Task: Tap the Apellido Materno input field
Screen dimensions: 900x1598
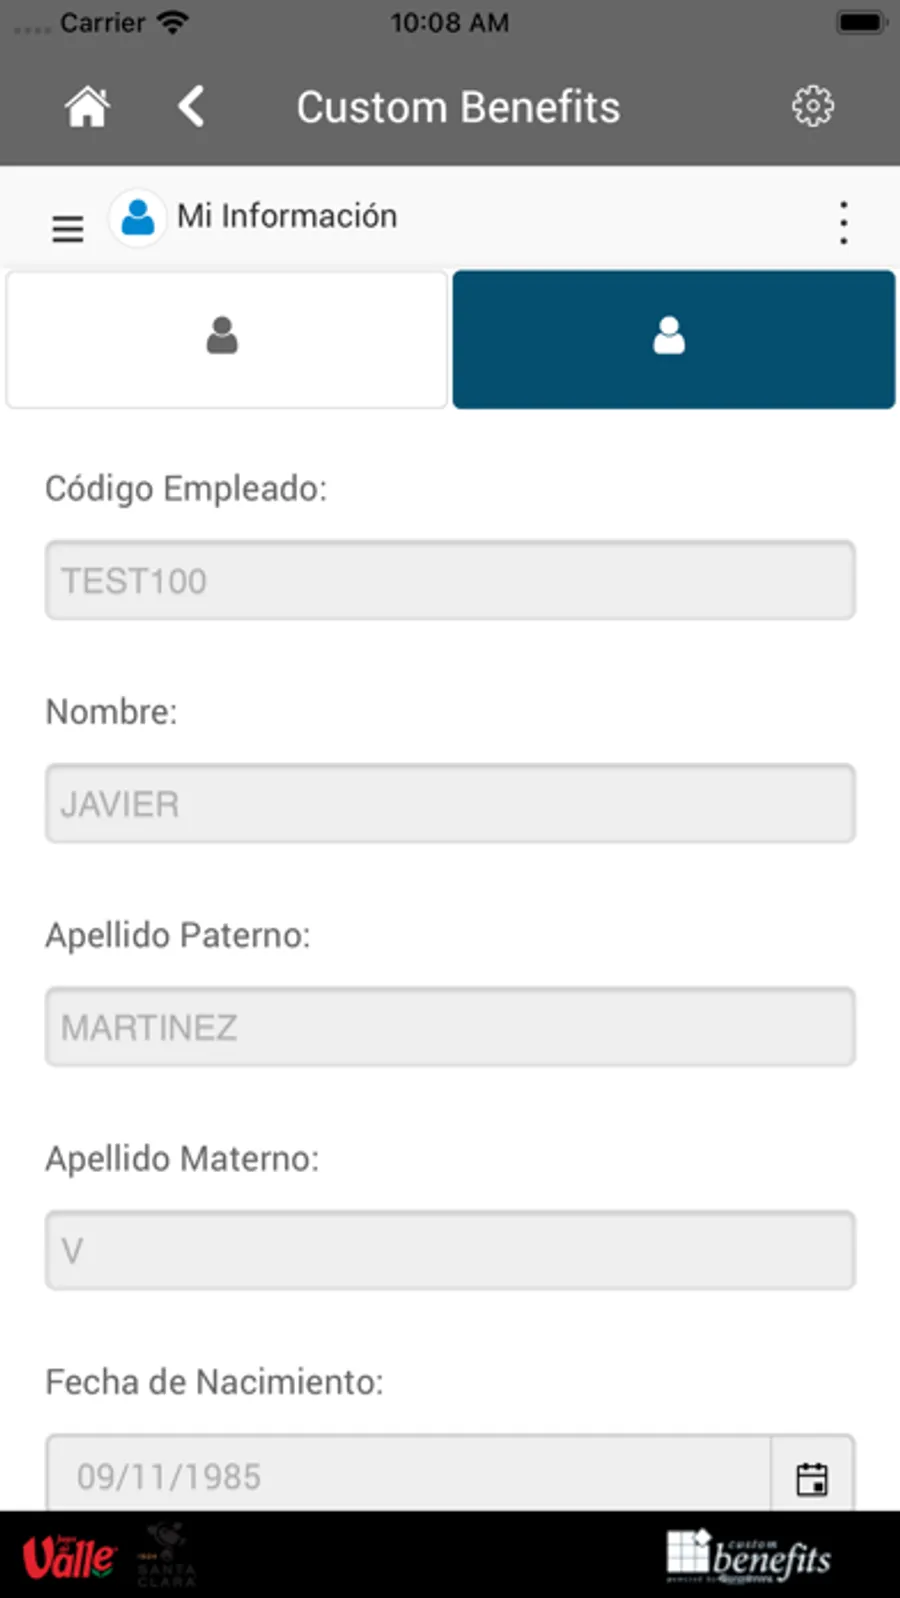Action: tap(450, 1250)
